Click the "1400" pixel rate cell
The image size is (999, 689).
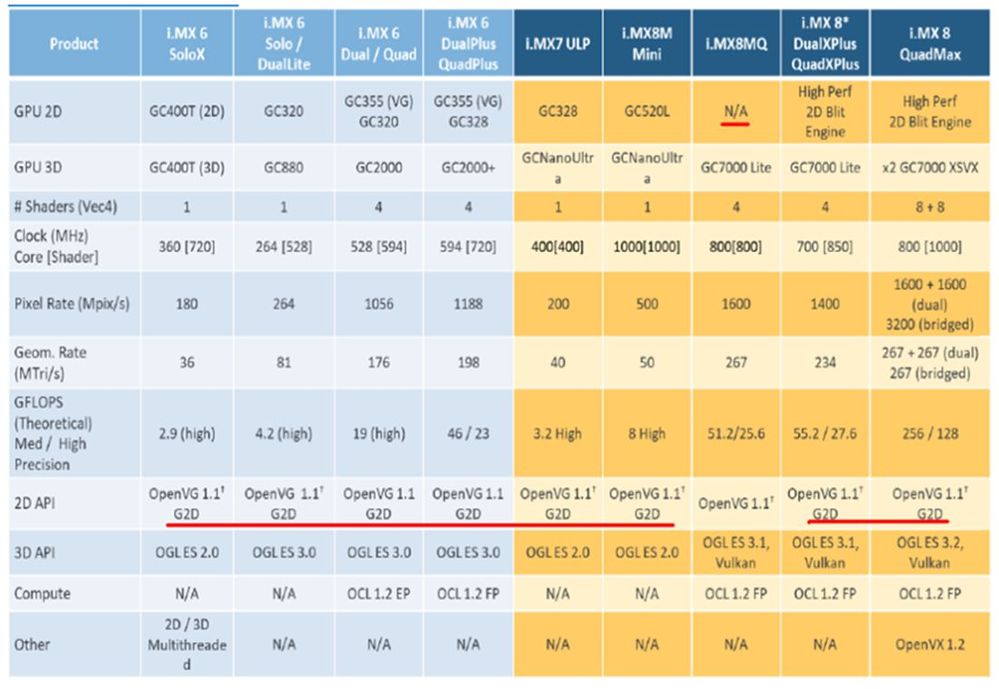tap(825, 303)
